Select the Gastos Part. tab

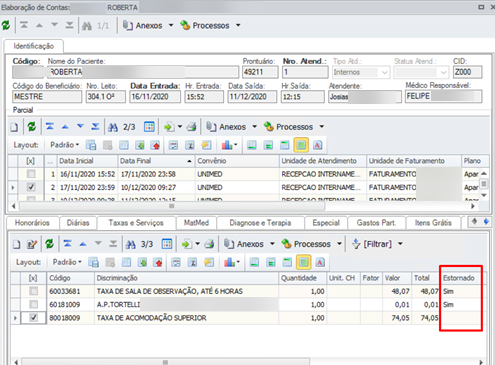(376, 223)
